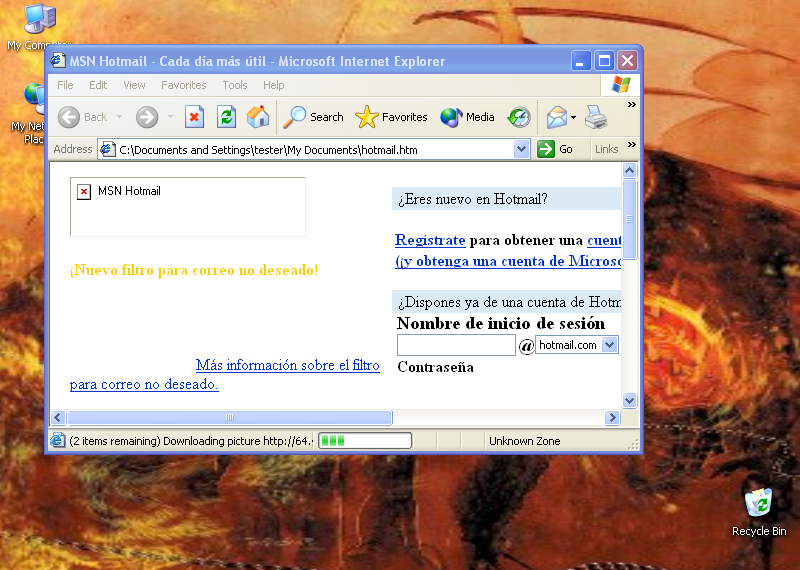Click the scroll up arrow
Image resolution: width=800 pixels, height=570 pixels.
630,170
